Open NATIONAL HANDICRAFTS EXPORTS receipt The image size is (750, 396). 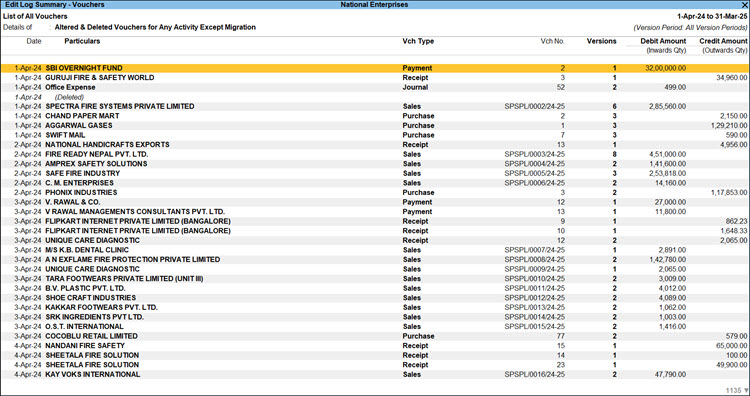pyautogui.click(x=375, y=145)
